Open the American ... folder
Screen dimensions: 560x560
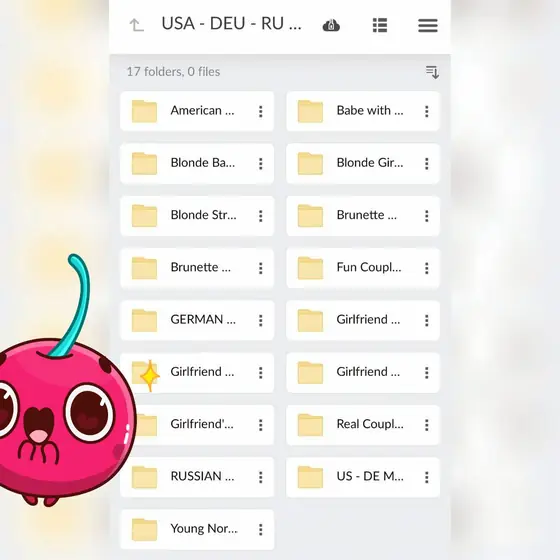click(197, 111)
